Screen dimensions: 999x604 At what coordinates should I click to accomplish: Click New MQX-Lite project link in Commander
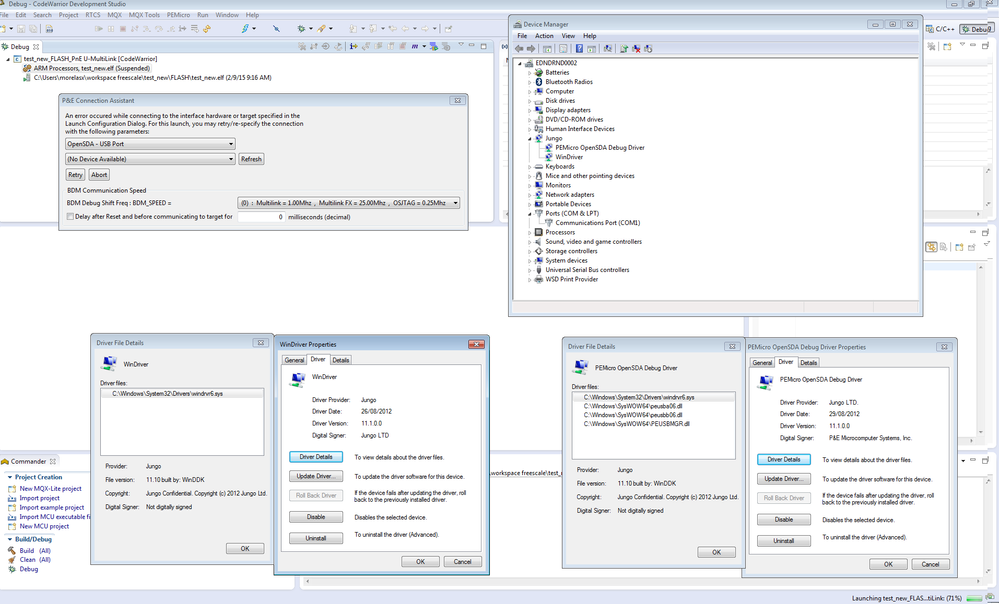pos(50,489)
